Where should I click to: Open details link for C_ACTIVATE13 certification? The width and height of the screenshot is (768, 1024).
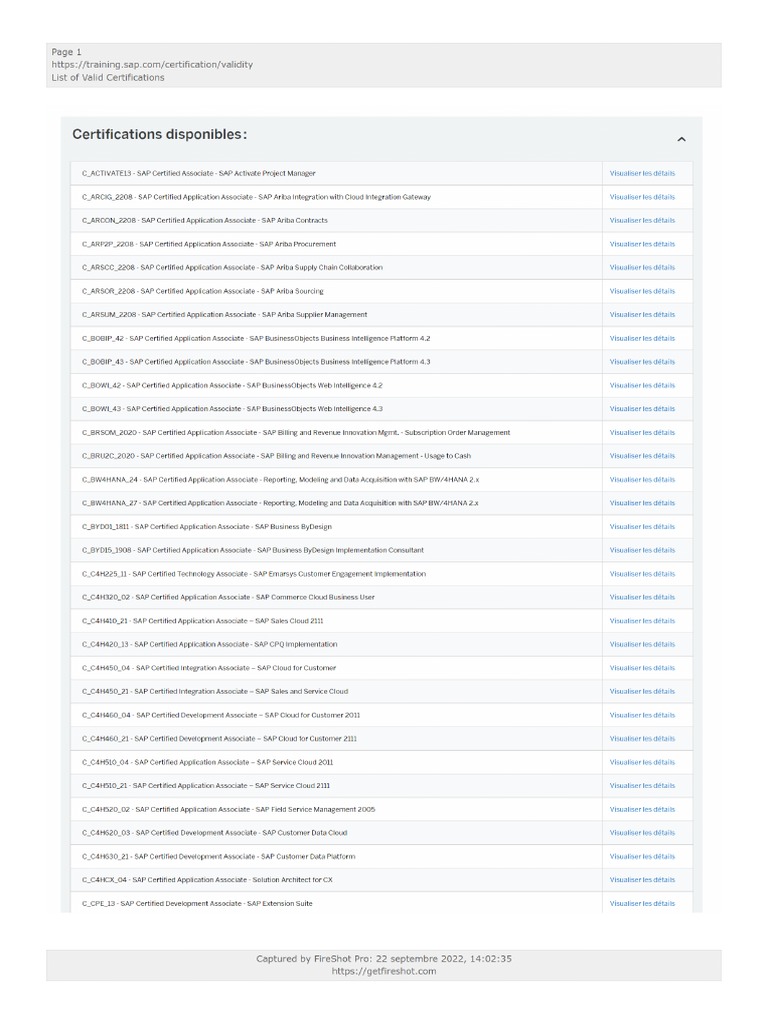[x=642, y=173]
